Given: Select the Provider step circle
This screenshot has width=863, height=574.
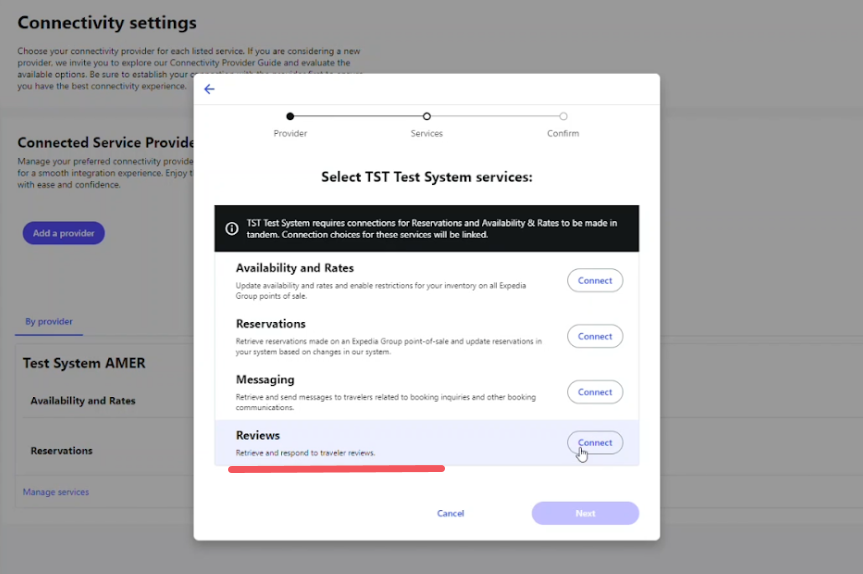Looking at the screenshot, I should 290,116.
